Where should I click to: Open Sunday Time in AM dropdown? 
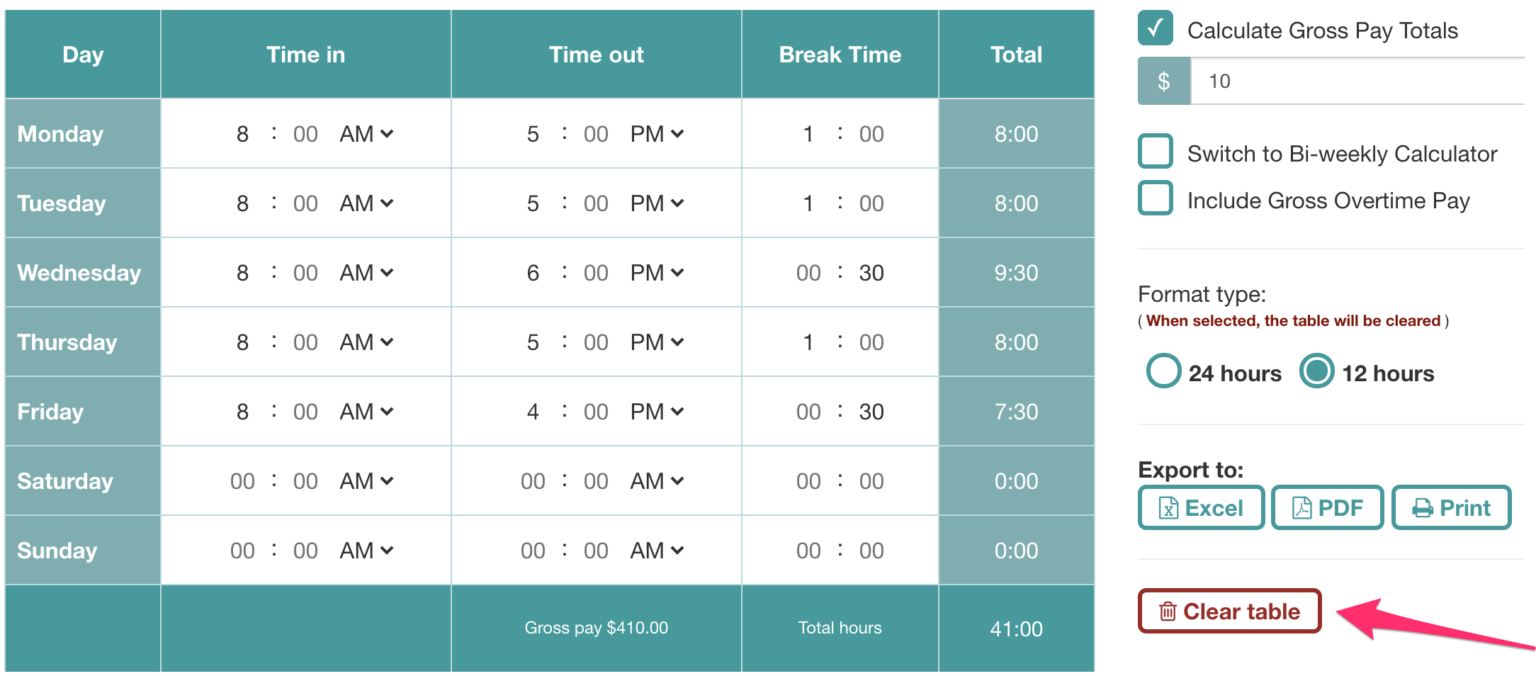[x=366, y=550]
